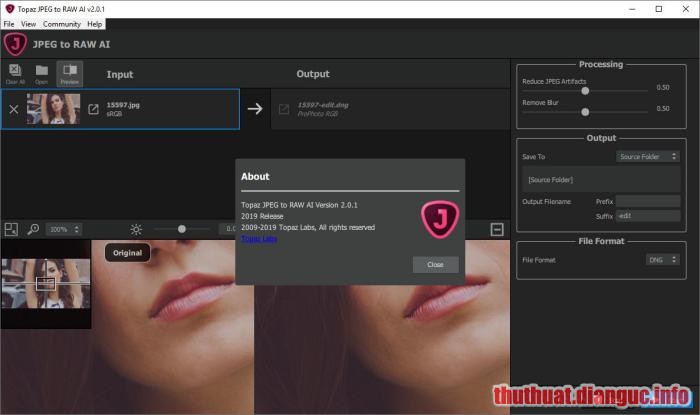Click the preview layout view icon

(x=11, y=229)
